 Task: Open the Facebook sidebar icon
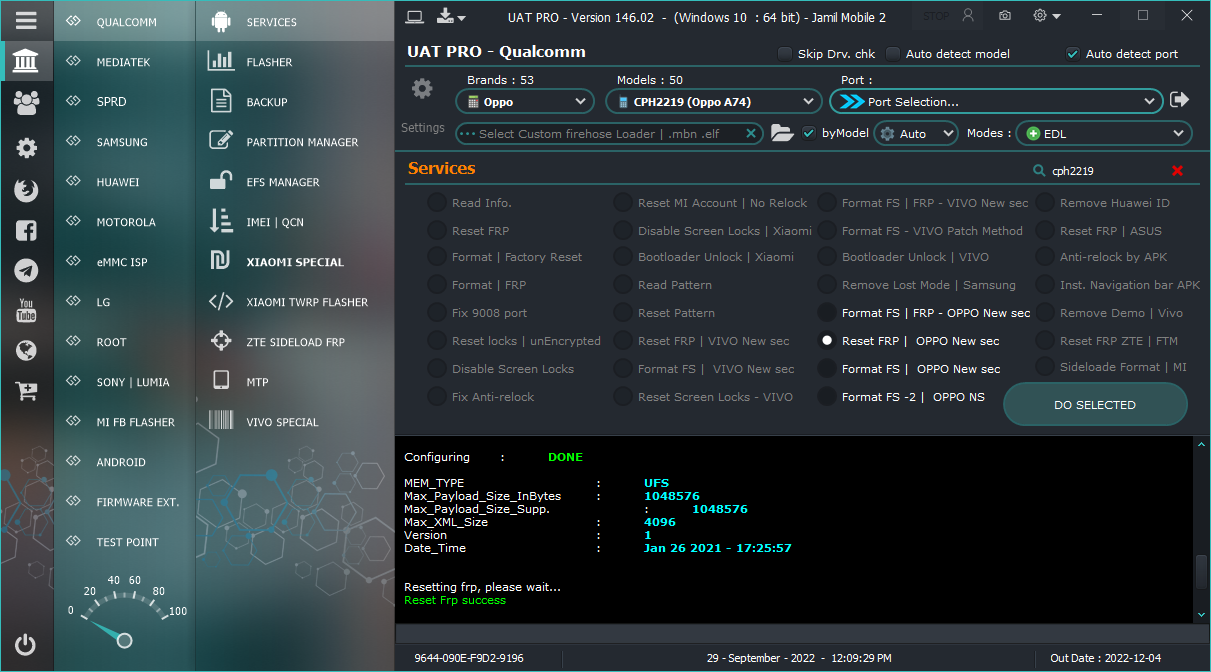pos(26,230)
